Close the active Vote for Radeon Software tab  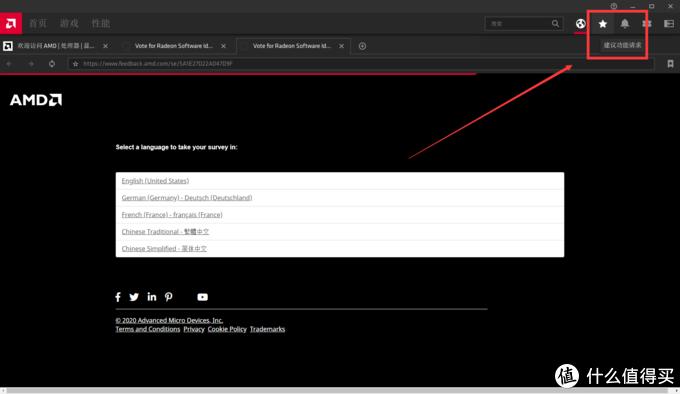tap(341, 46)
